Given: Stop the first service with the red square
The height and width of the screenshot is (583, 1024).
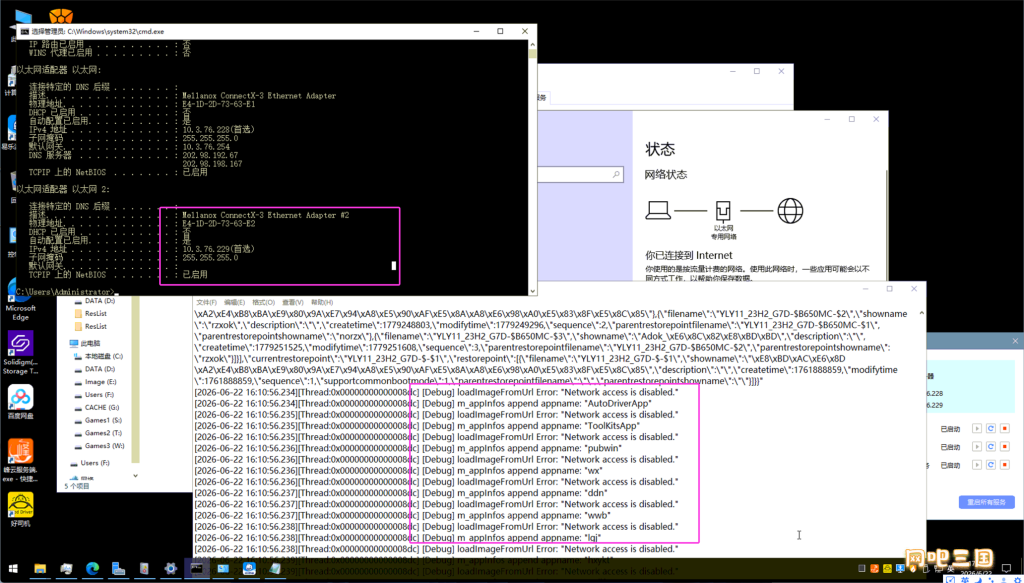Looking at the screenshot, I should point(1005,428).
